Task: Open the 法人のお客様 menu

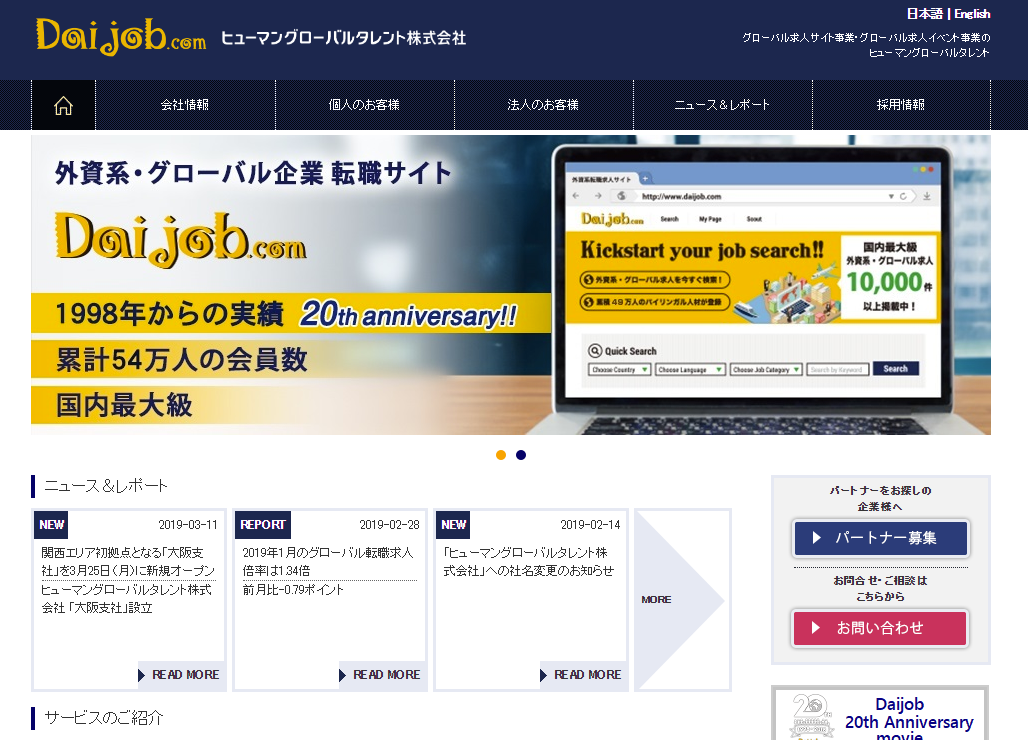Action: pos(543,105)
